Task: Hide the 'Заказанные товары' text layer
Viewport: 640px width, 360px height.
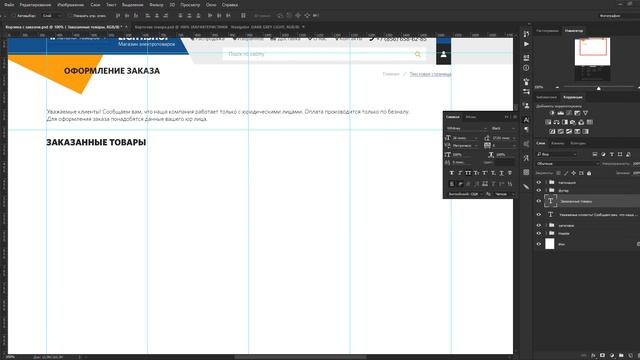Action: [539, 201]
